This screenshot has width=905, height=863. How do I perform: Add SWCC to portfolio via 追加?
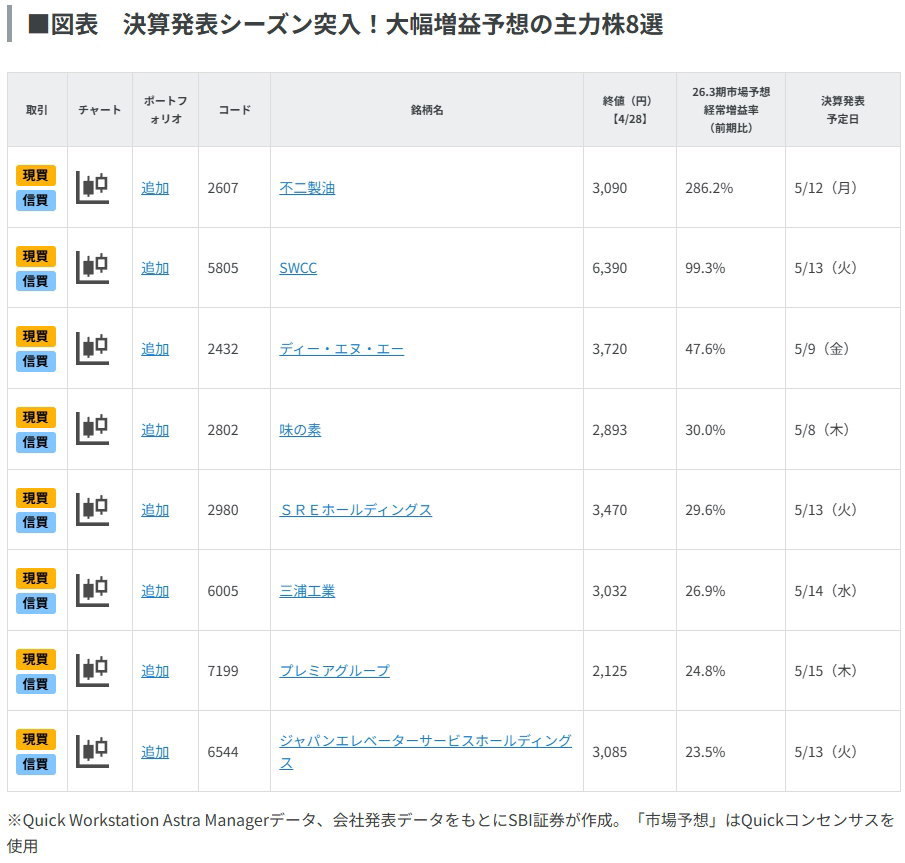click(155, 268)
